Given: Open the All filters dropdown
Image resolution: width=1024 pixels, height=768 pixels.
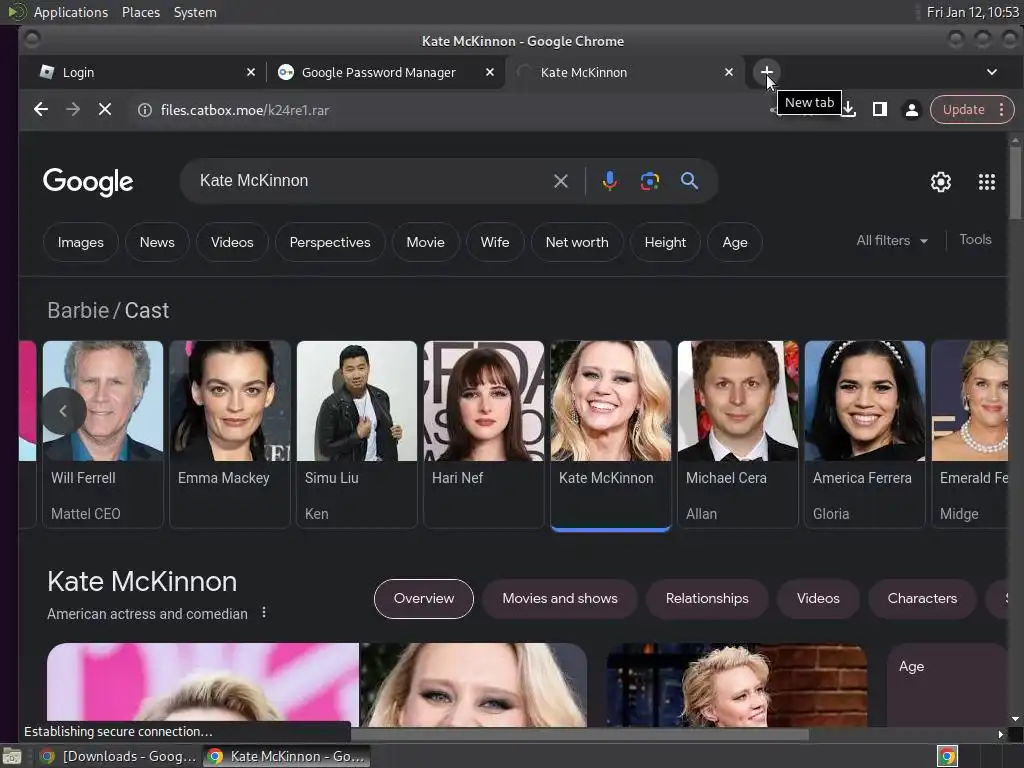Looking at the screenshot, I should point(892,240).
